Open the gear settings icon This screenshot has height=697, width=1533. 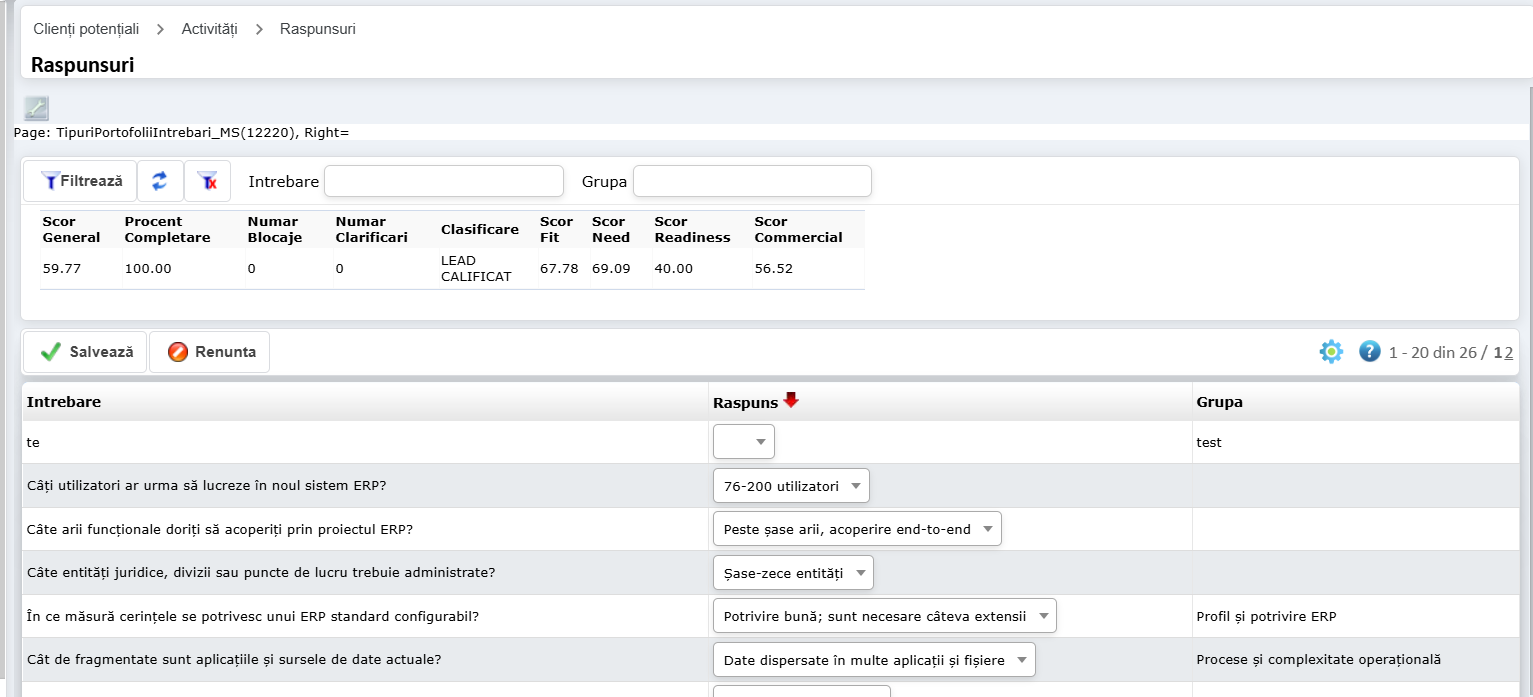tap(1331, 352)
